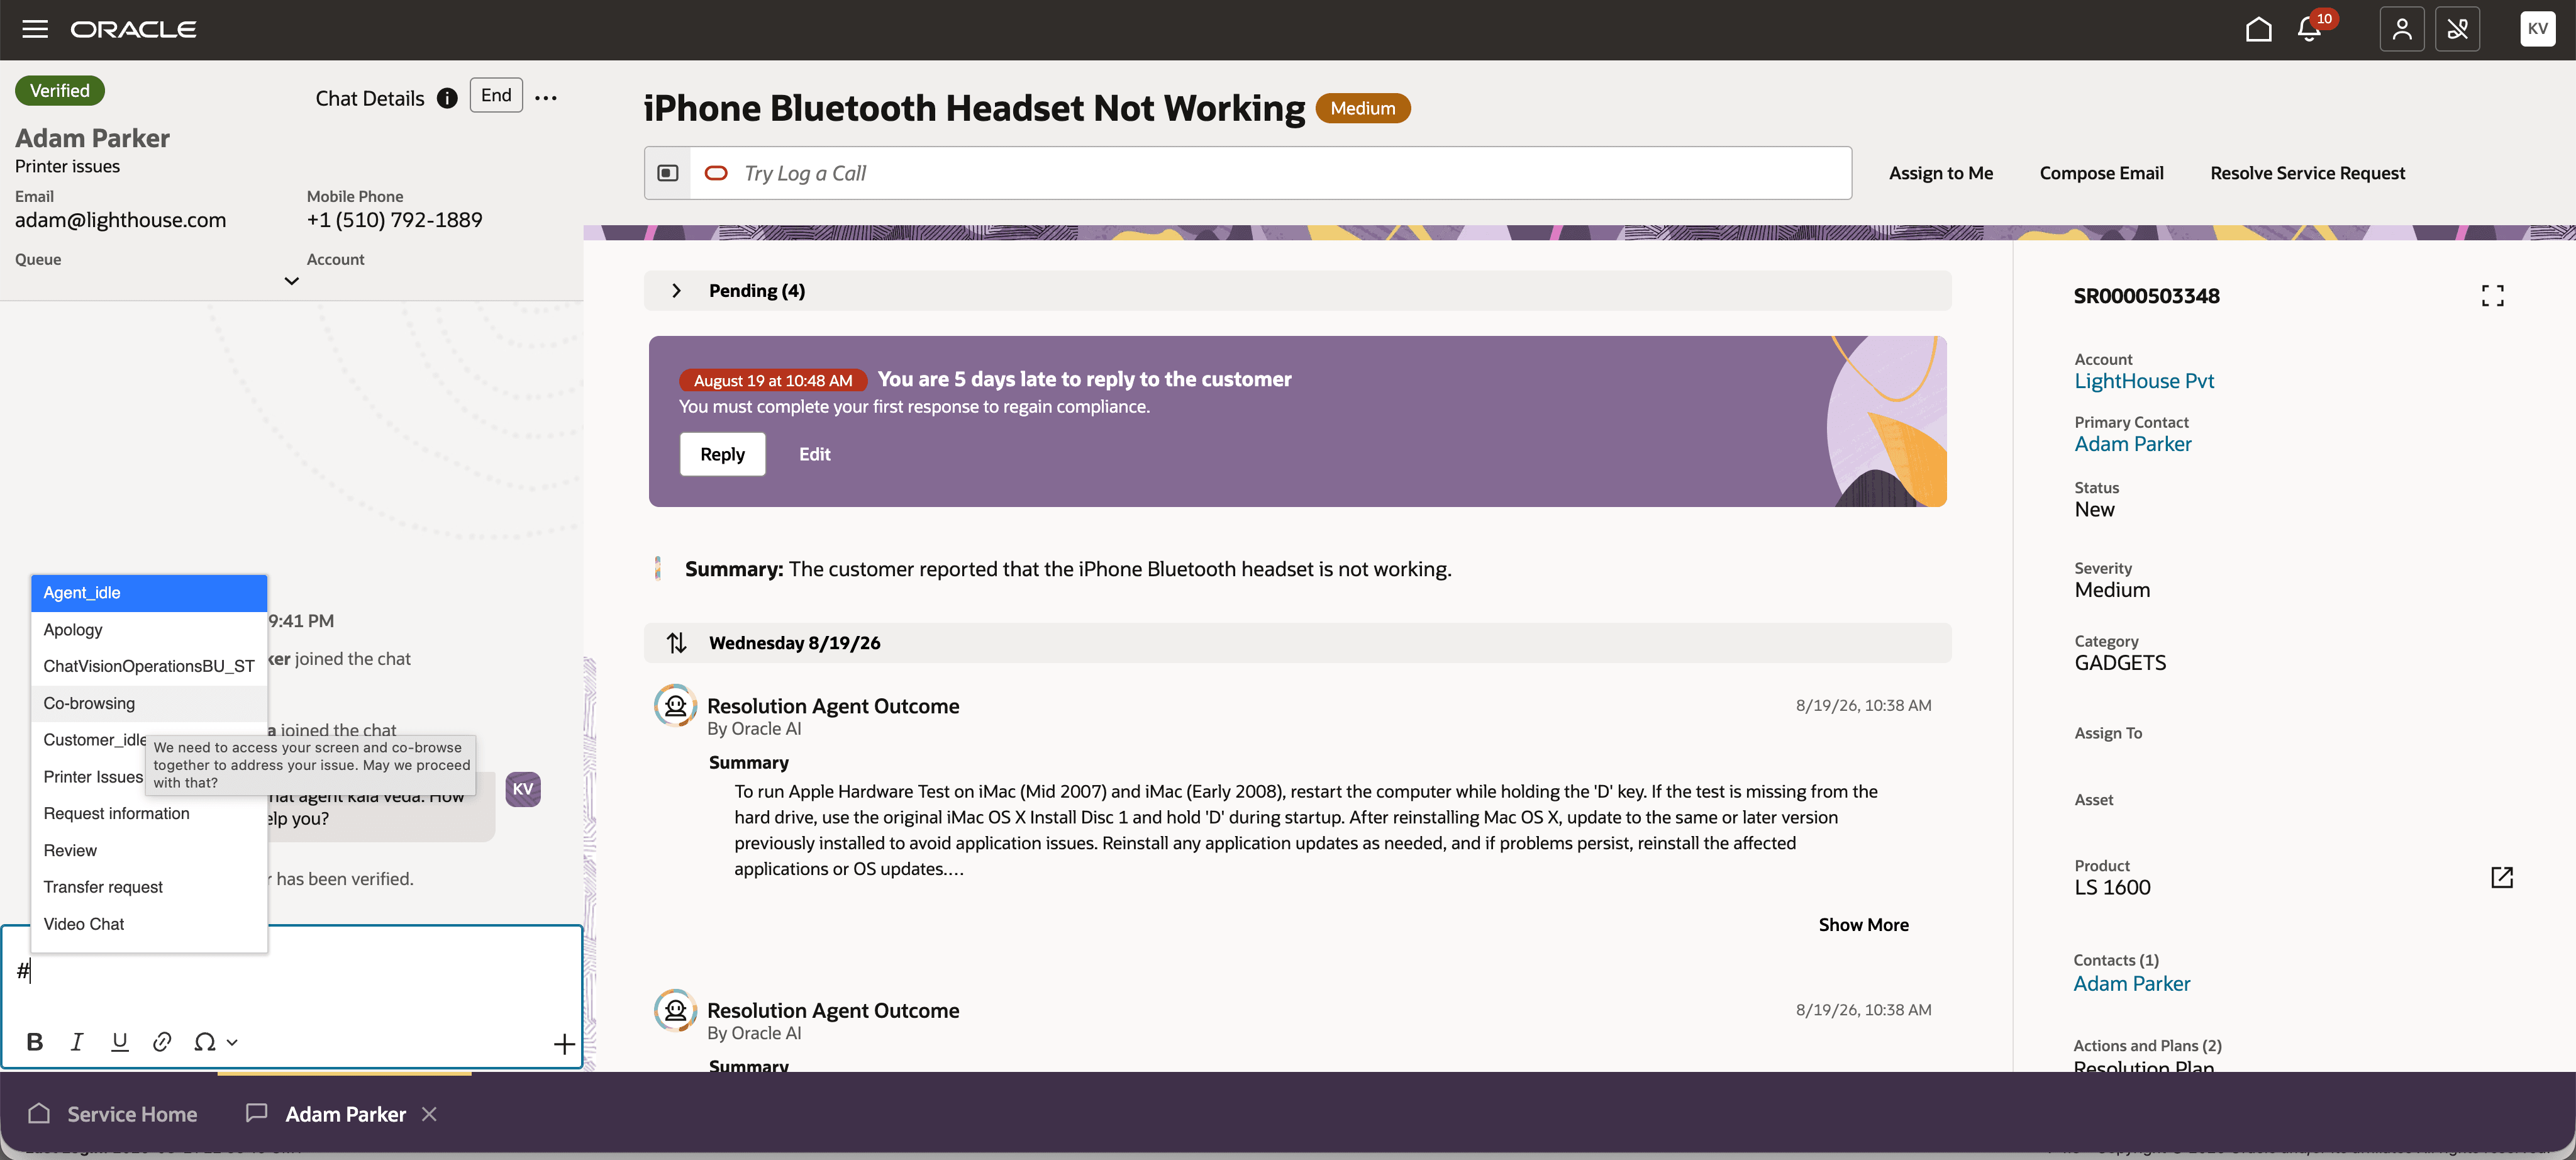Click second Resolution Agent Outcome avatar icon
The width and height of the screenshot is (2576, 1160).
tap(675, 1010)
